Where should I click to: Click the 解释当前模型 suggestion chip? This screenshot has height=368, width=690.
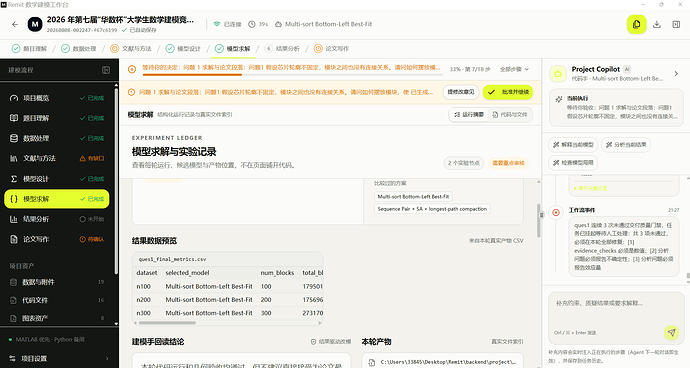tap(573, 144)
